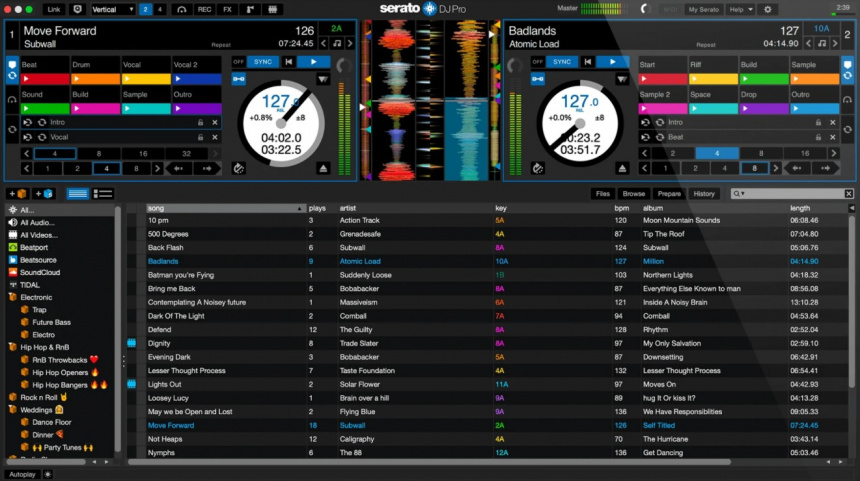Go to previous track on deck 2
This screenshot has width=860, height=481.
[808, 43]
